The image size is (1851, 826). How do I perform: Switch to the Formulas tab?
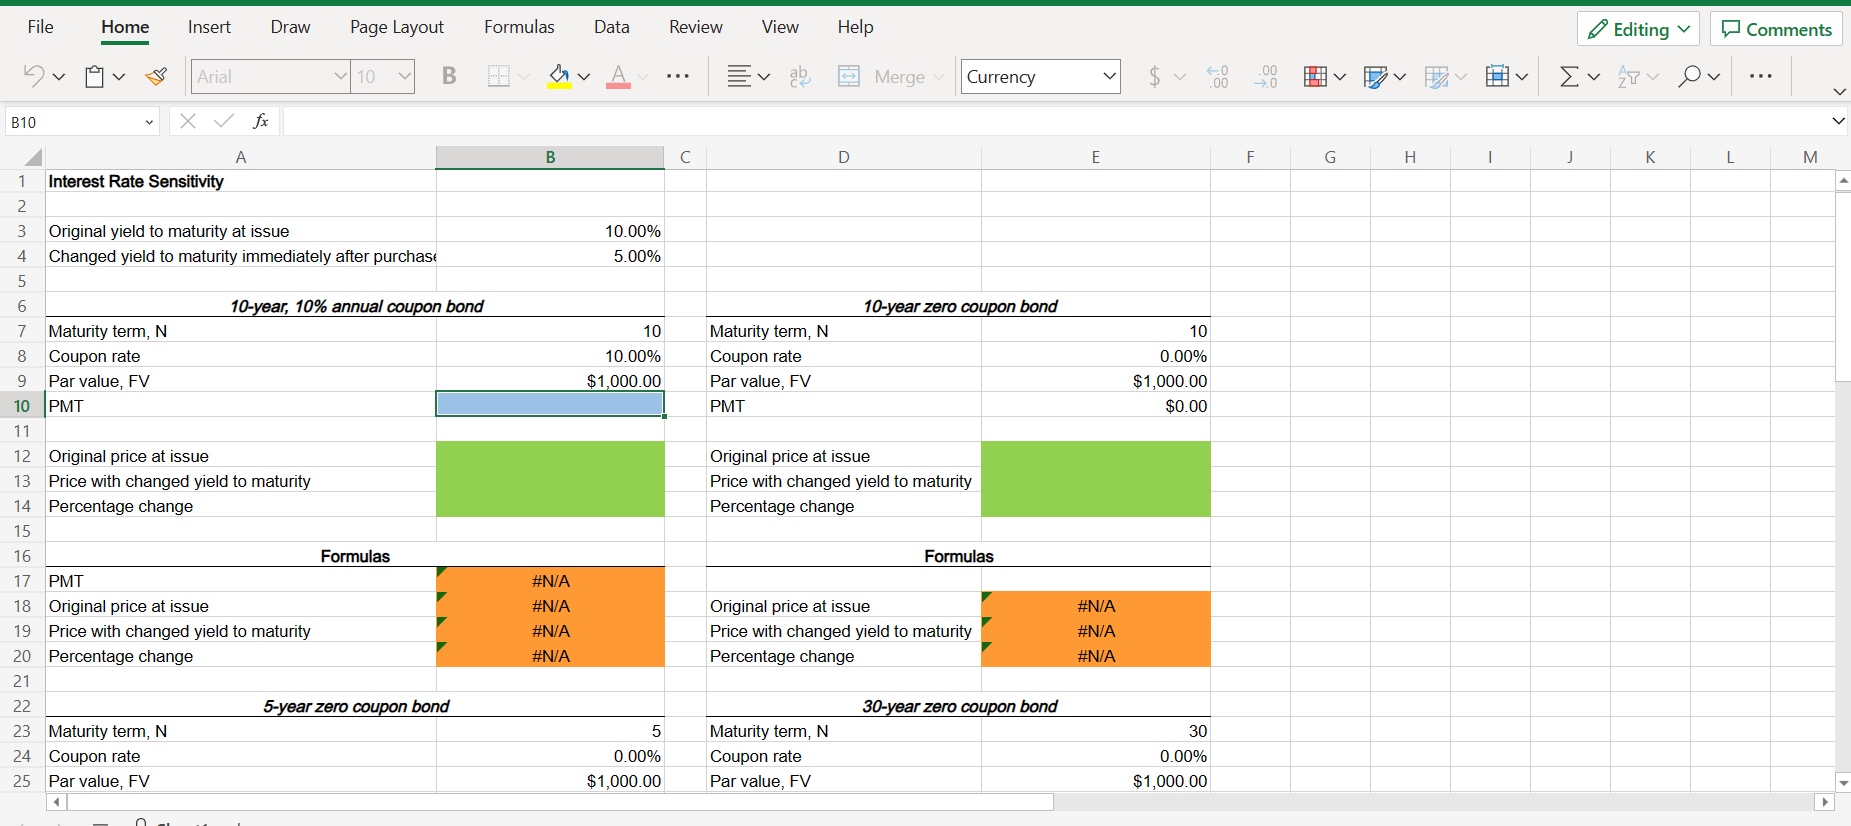click(x=519, y=27)
